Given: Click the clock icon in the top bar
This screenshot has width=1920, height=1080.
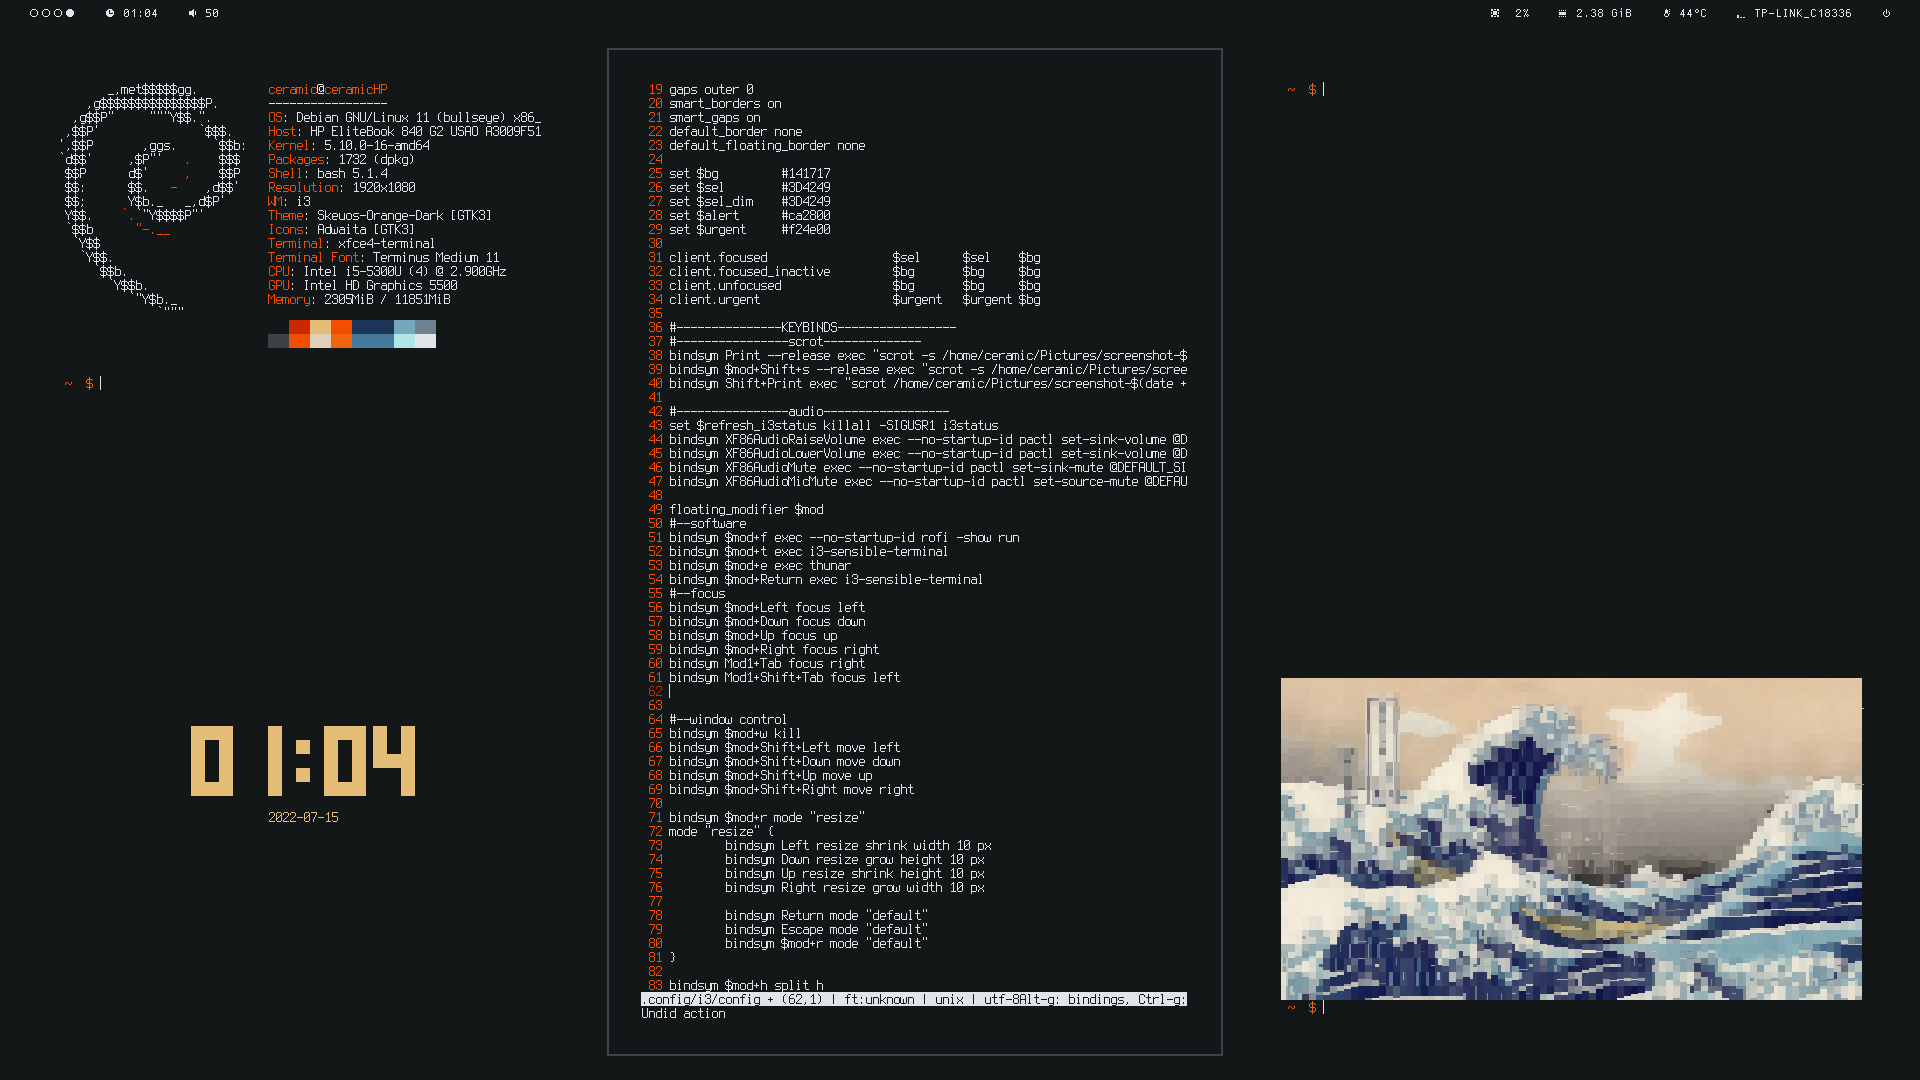Looking at the screenshot, I should click(110, 13).
